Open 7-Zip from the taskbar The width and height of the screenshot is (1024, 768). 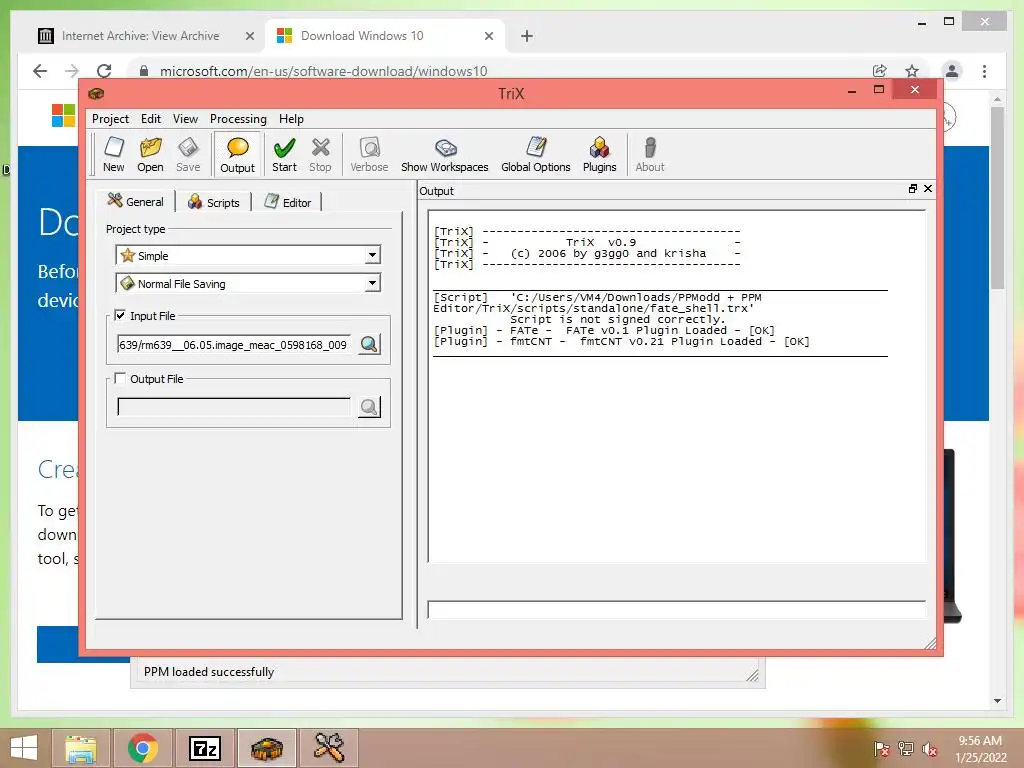pyautogui.click(x=204, y=748)
